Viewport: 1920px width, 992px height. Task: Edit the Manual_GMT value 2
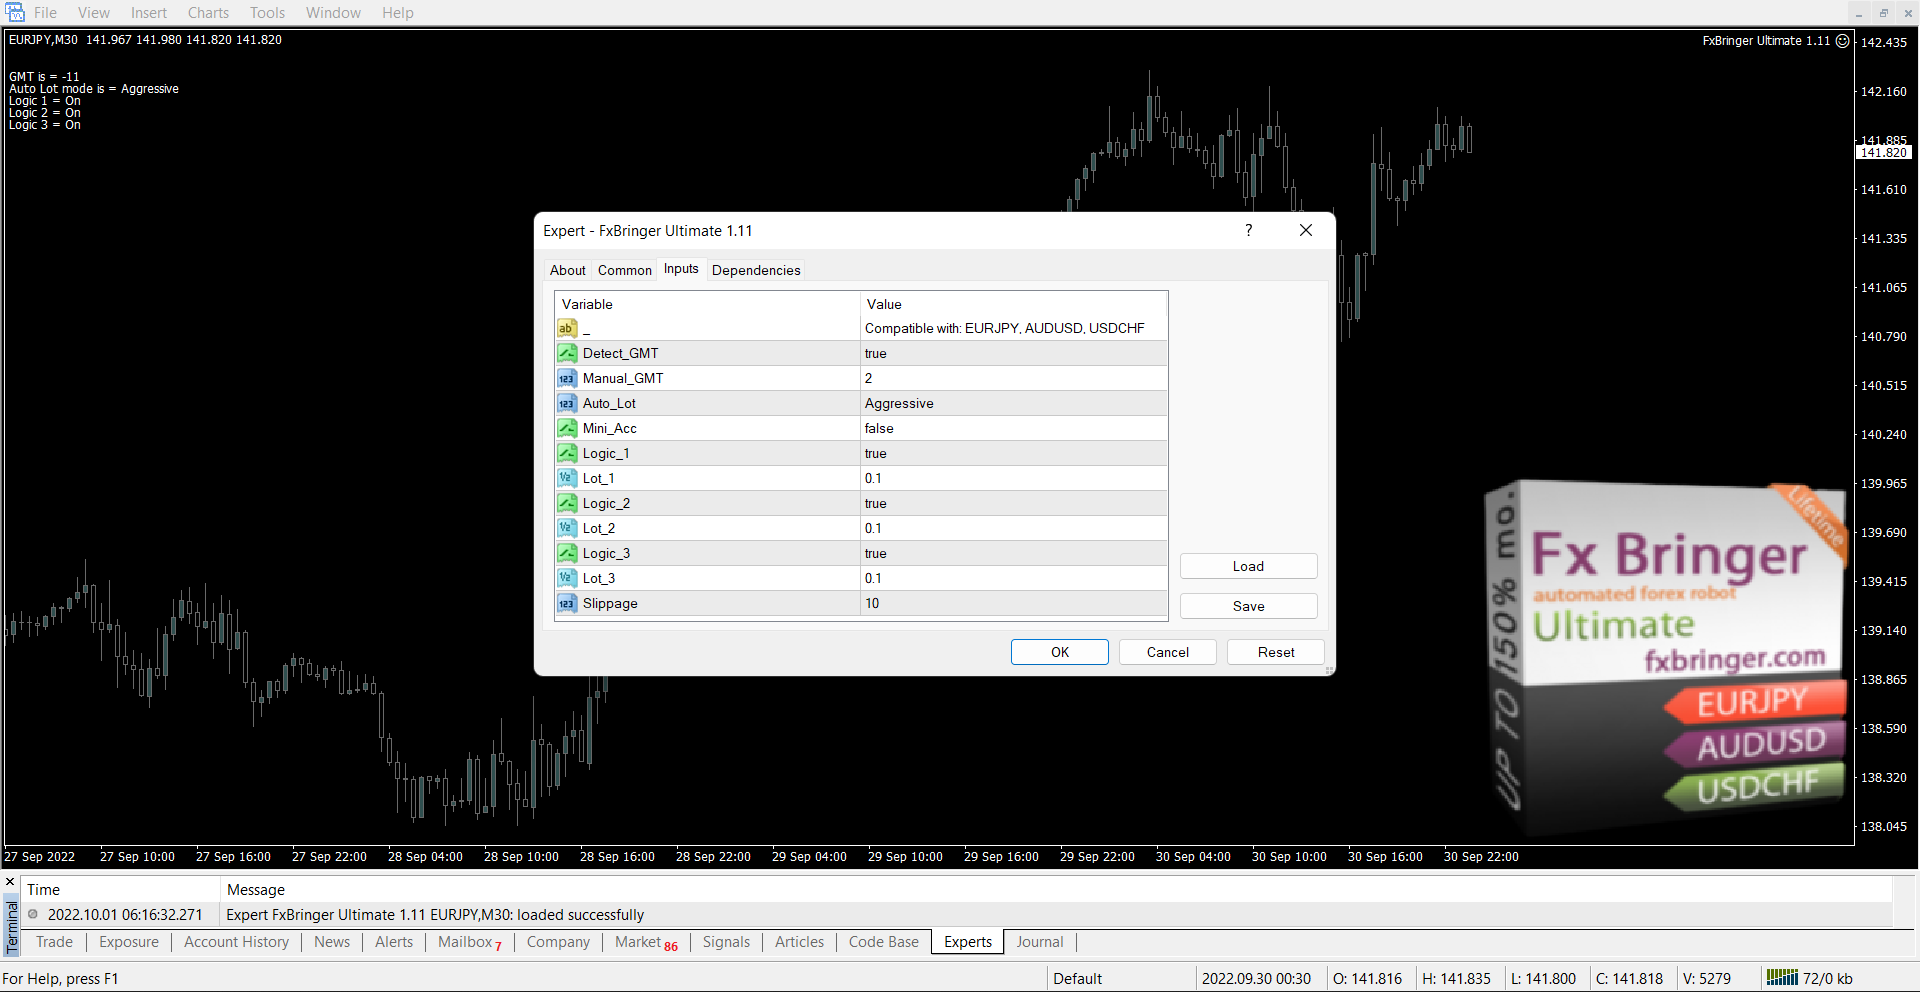tap(1014, 378)
